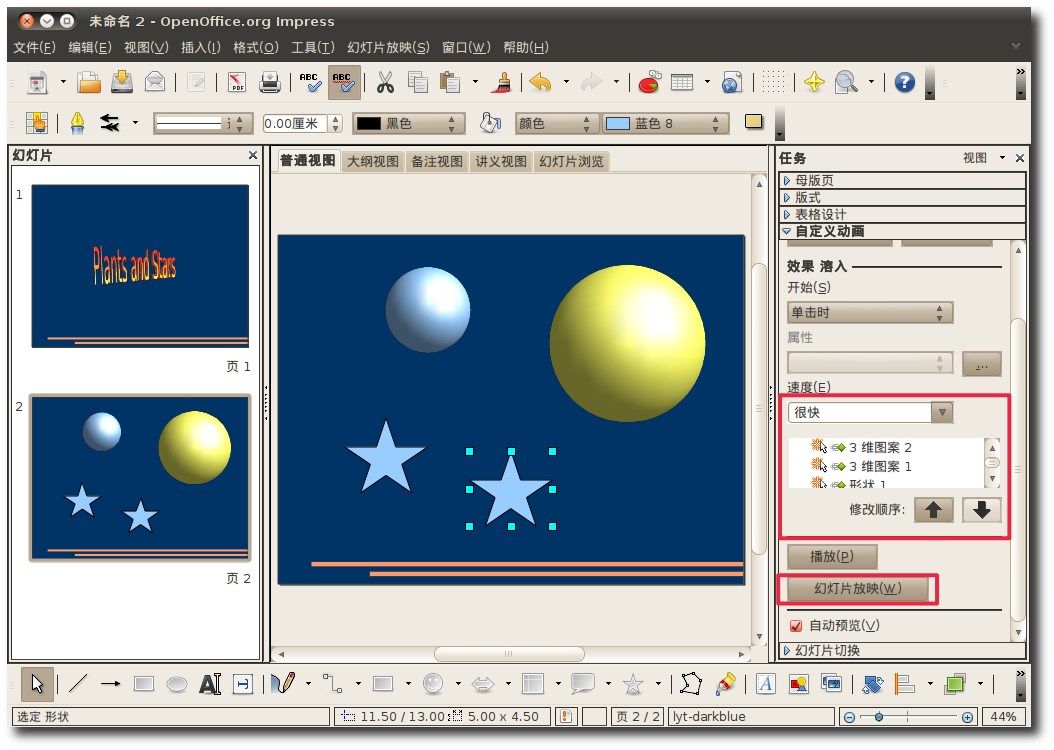The width and height of the screenshot is (1054, 750).
Task: Run the spellcheck ABC icon
Action: tap(310, 83)
